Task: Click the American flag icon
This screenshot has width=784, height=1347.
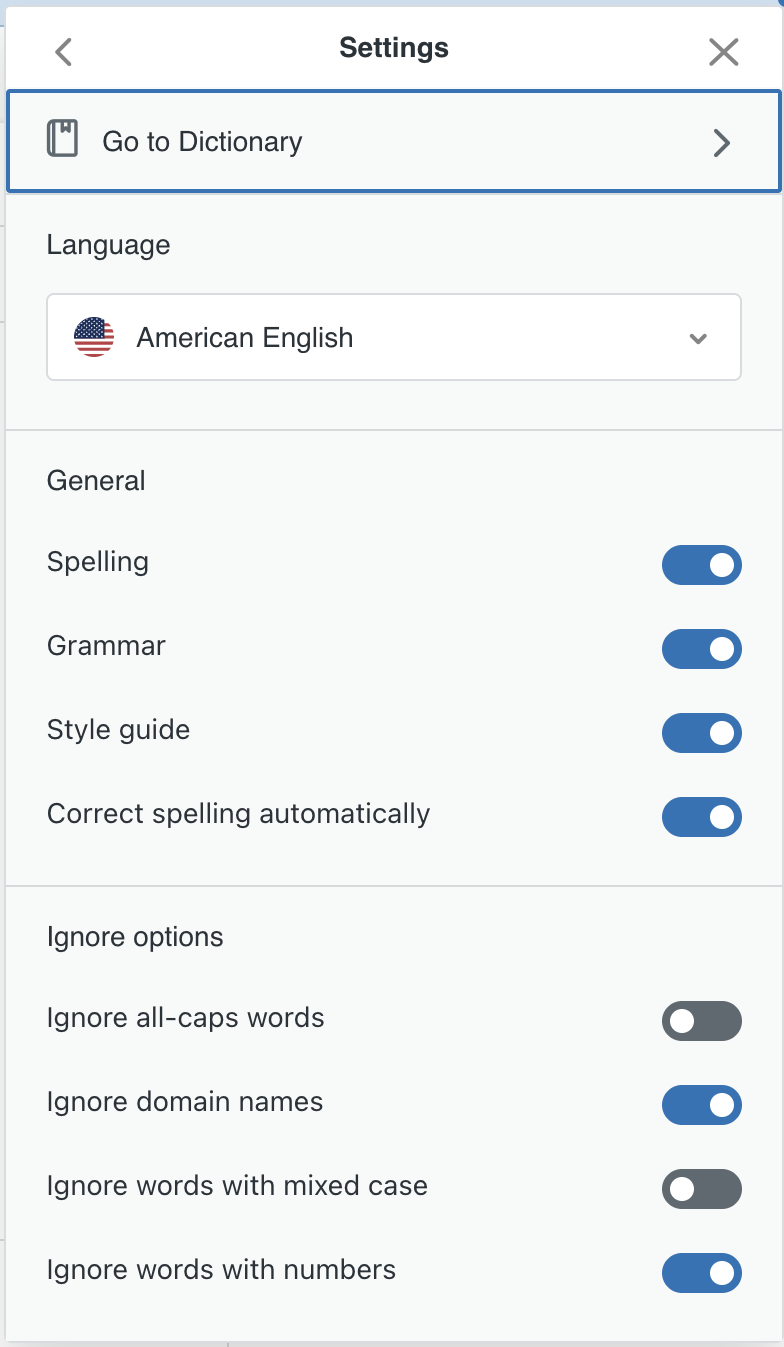Action: coord(94,337)
